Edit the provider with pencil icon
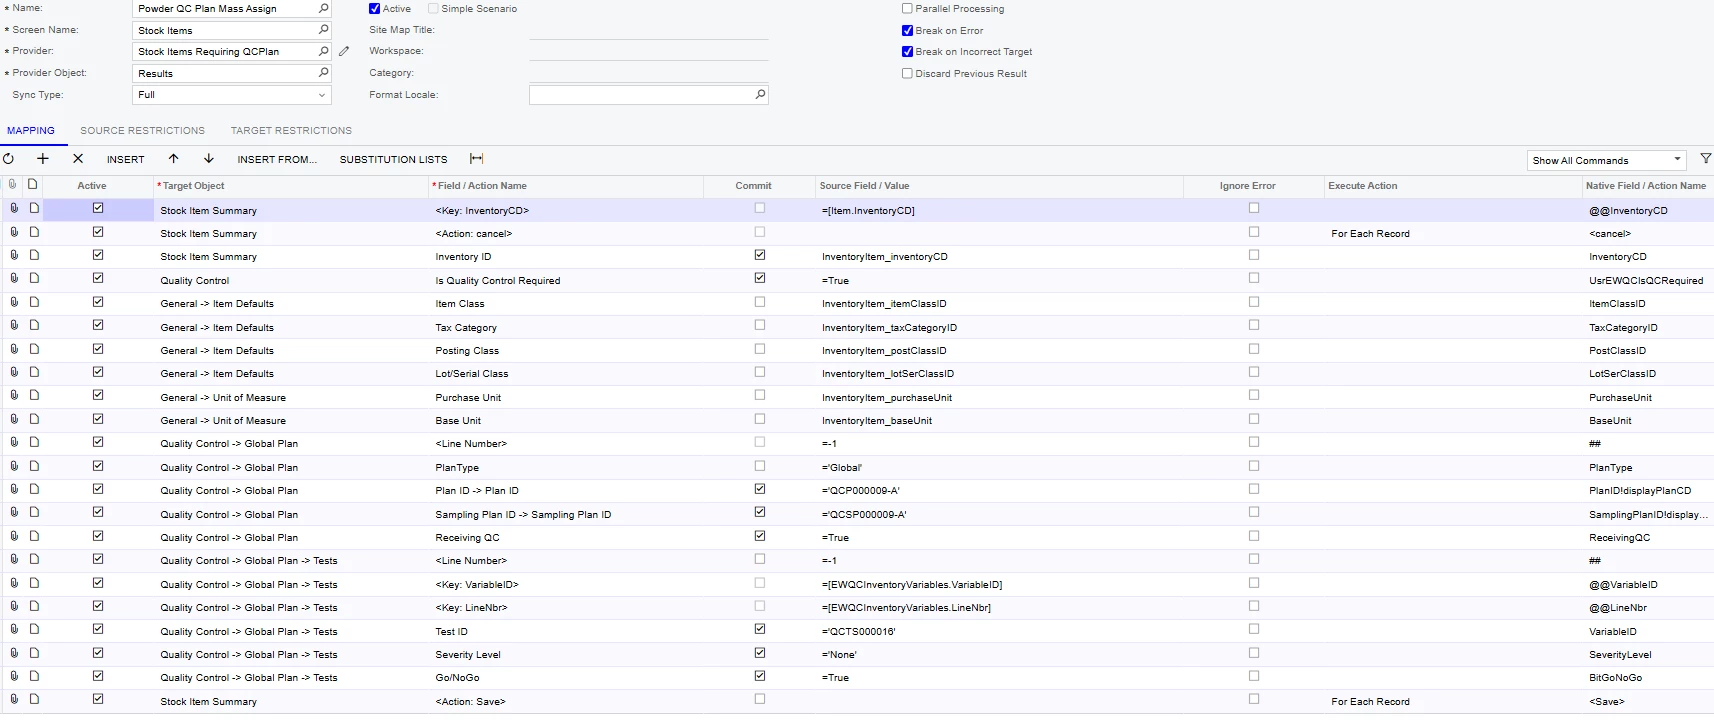 pyautogui.click(x=344, y=51)
